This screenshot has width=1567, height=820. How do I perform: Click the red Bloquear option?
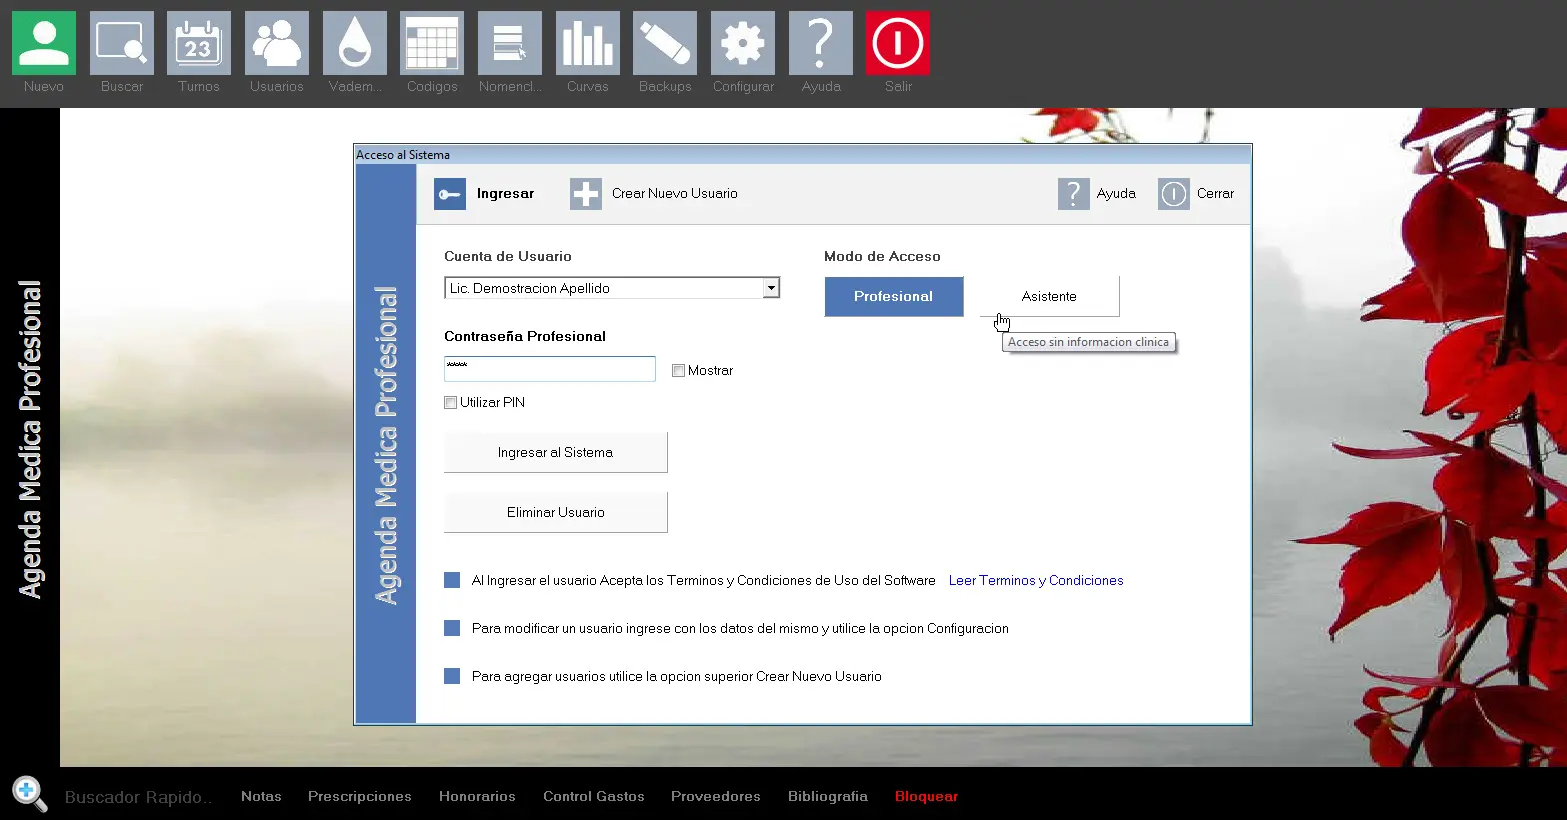[926, 797]
